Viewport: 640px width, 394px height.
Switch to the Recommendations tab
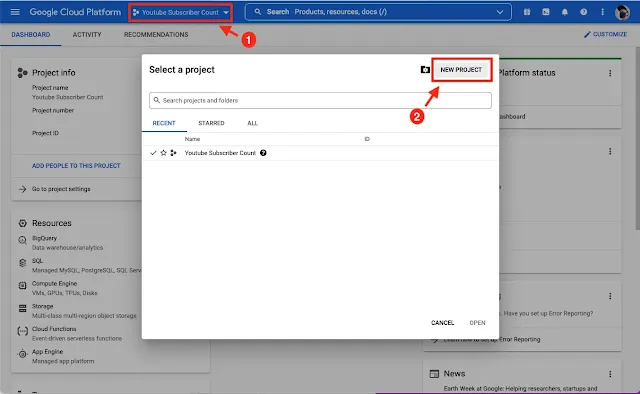point(156,35)
